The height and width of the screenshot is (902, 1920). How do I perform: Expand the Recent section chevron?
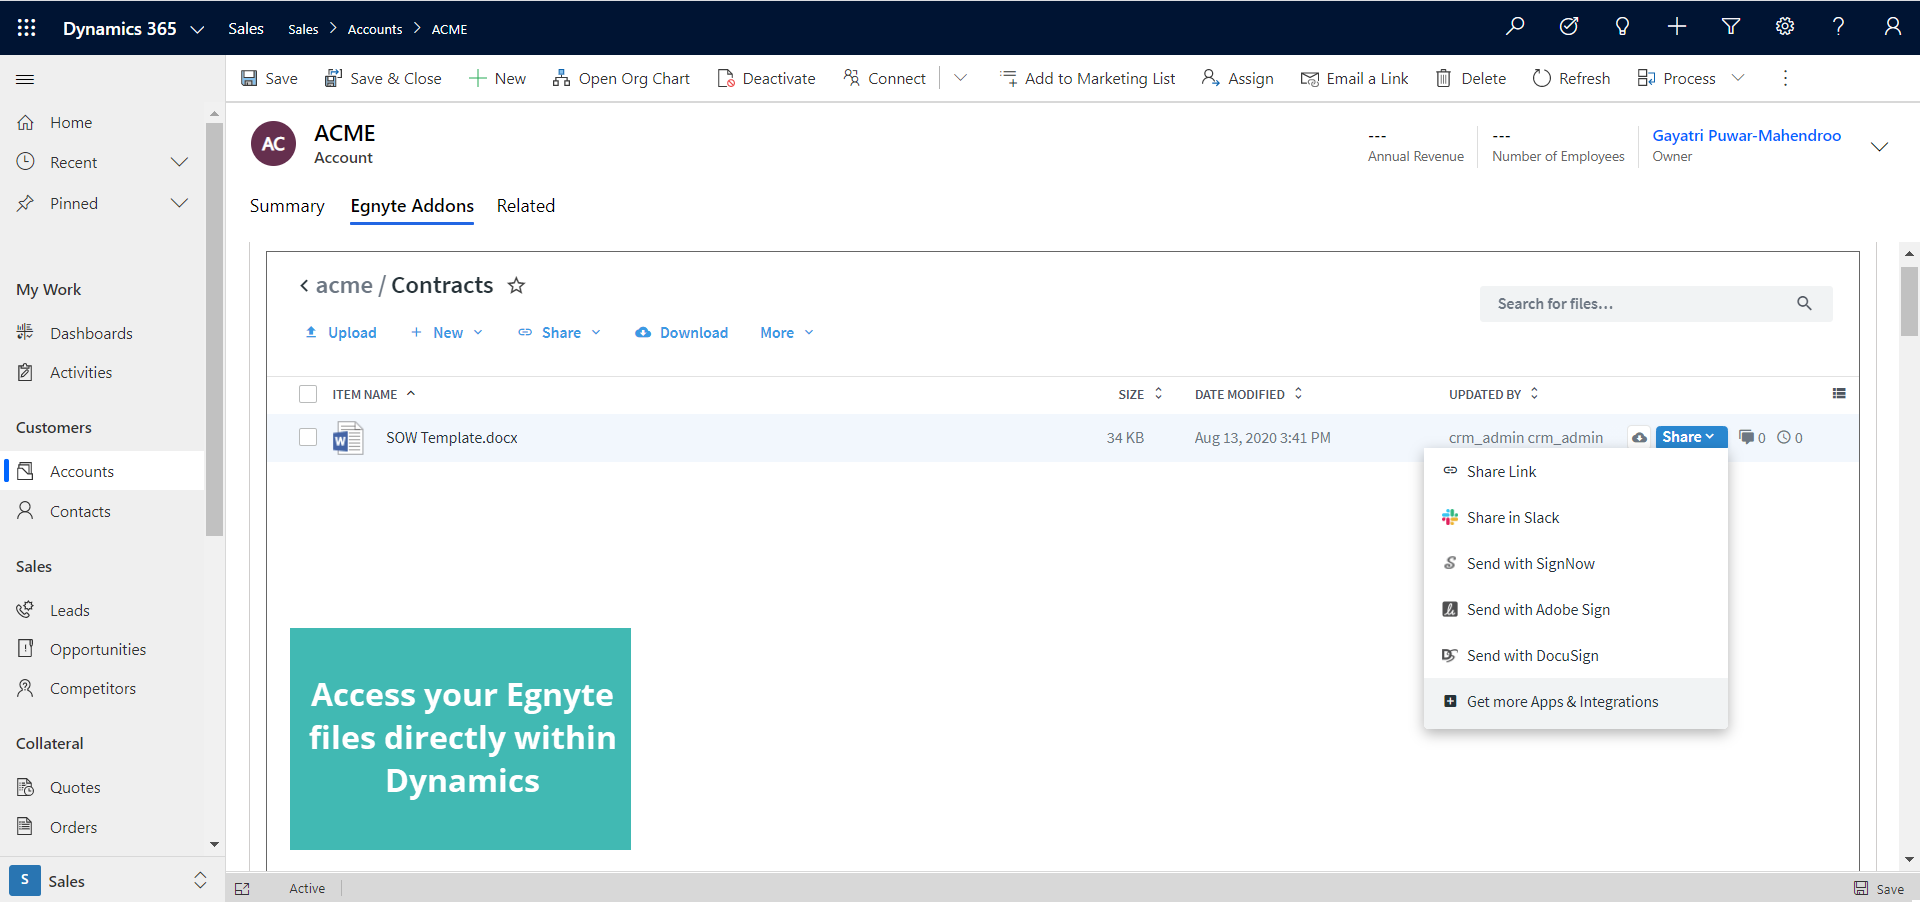tap(179, 162)
